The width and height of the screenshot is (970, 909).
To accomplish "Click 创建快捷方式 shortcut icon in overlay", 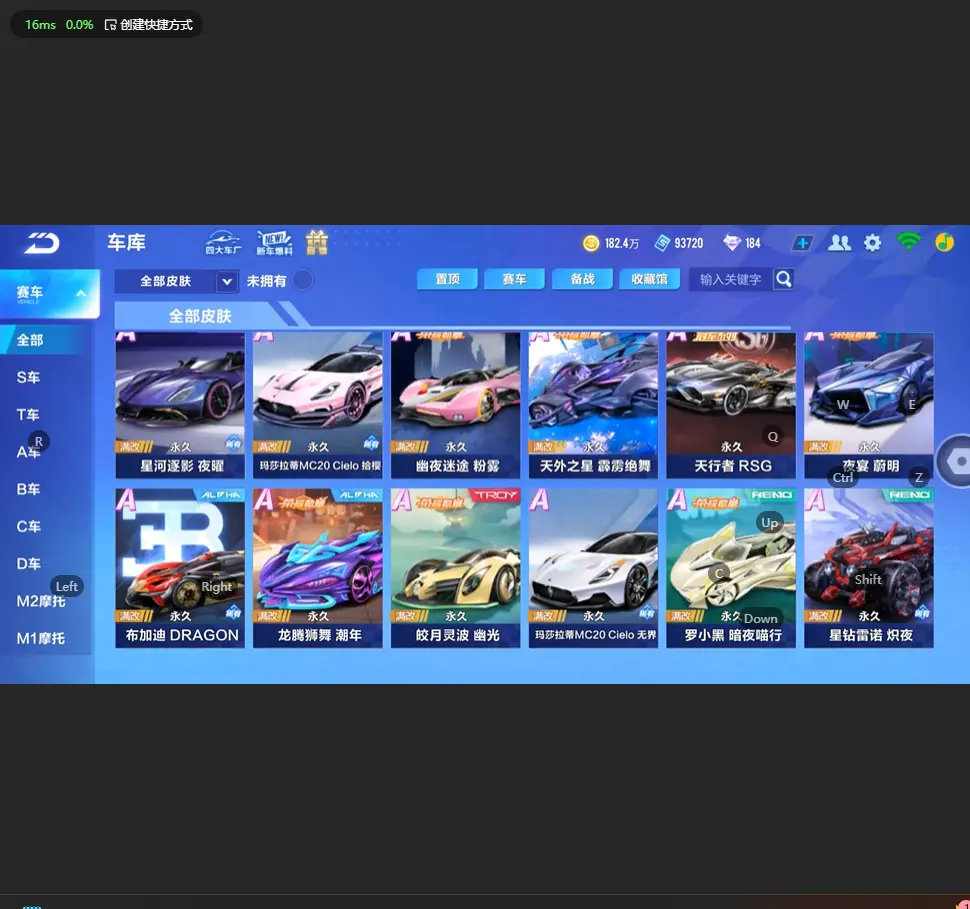I will 110,25.
